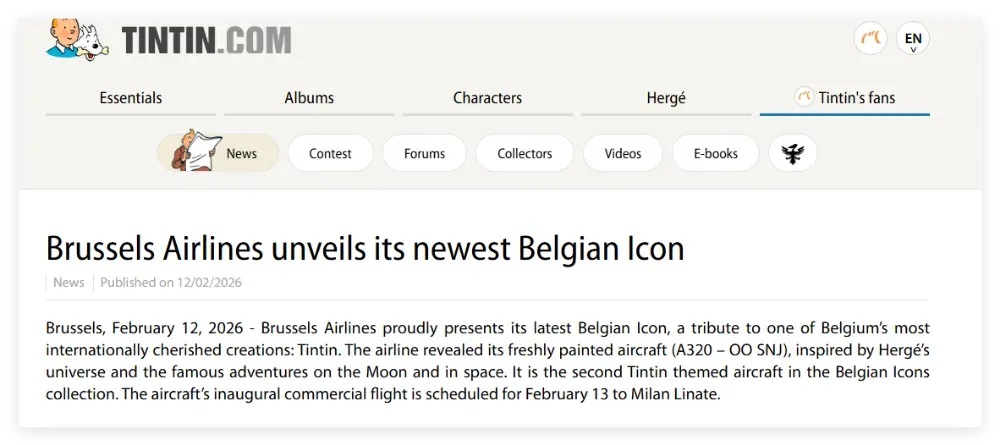Click the black eagle emblem button

point(793,153)
